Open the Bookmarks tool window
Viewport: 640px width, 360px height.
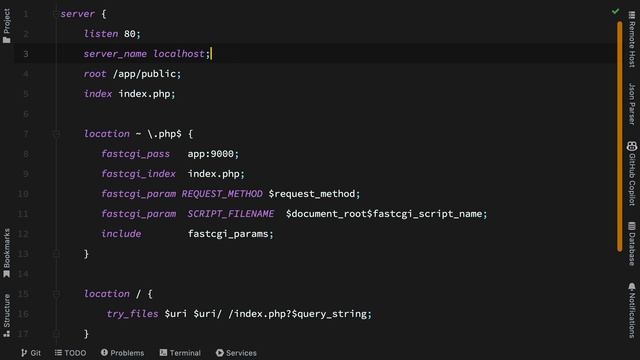point(7,253)
